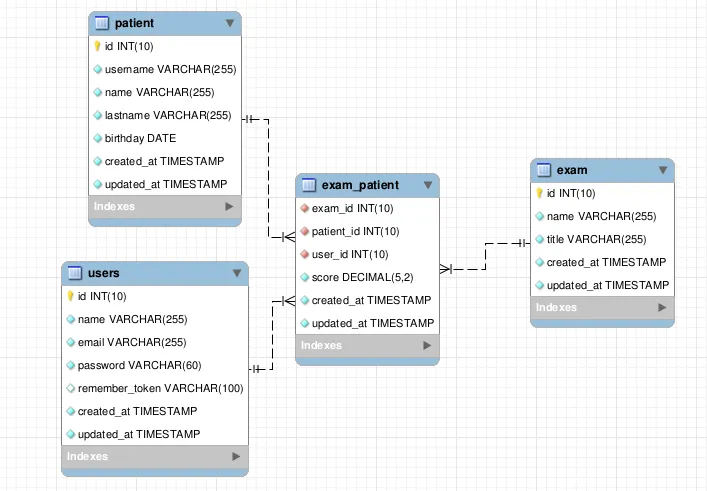Screen dimensions: 707x491
Task: Click diamond icon beside lastname column
Action: tap(97, 115)
